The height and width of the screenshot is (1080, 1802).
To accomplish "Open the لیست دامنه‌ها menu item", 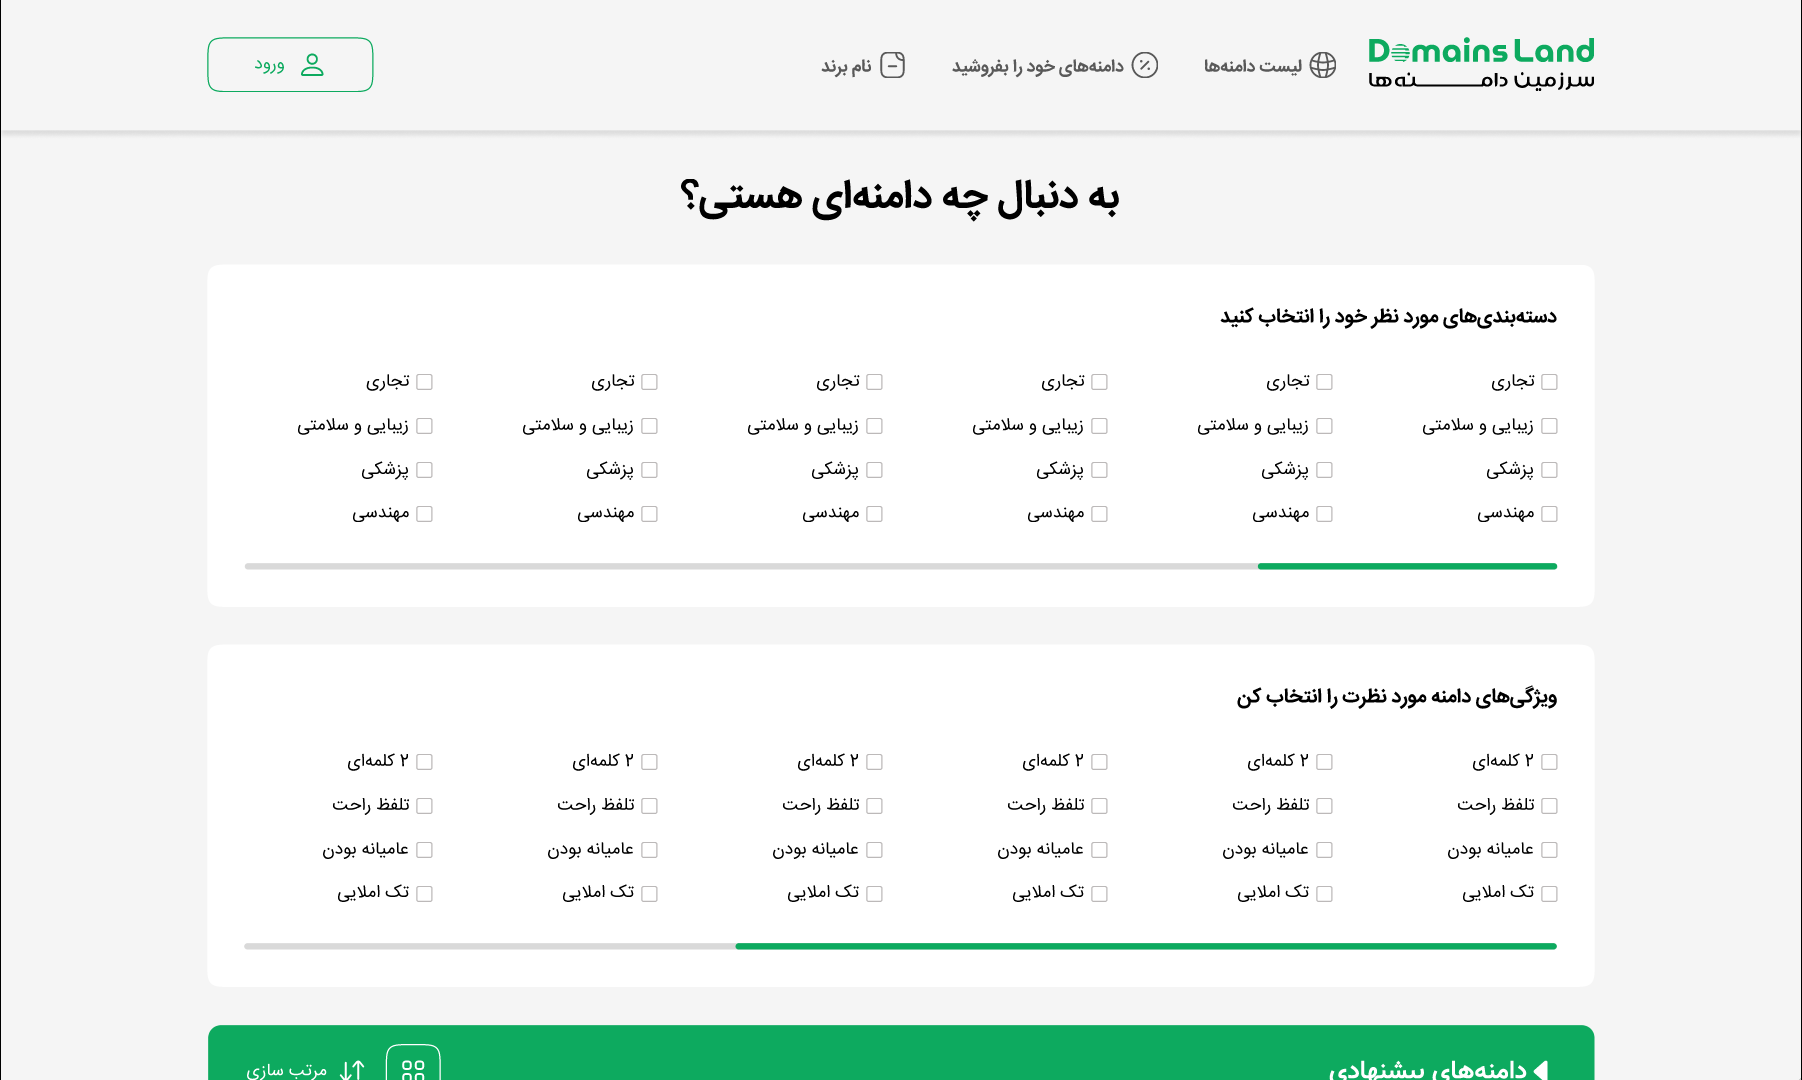I will tap(1252, 66).
